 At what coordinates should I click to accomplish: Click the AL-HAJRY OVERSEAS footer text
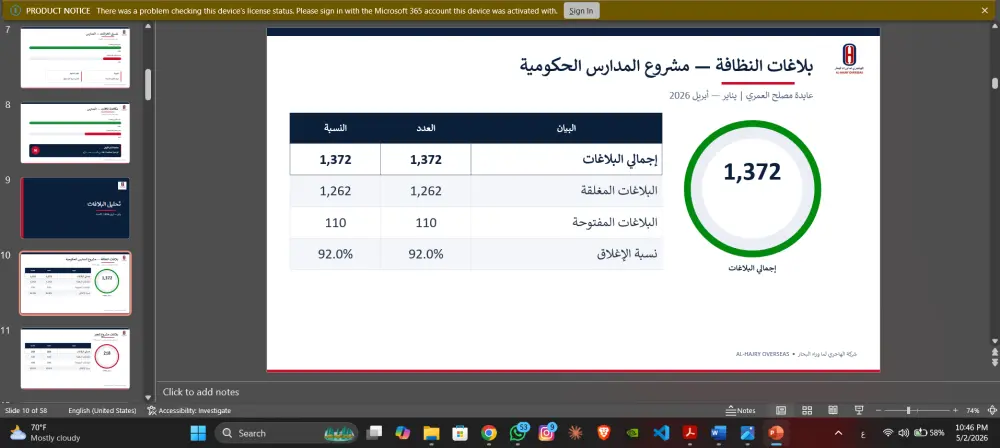coord(763,353)
